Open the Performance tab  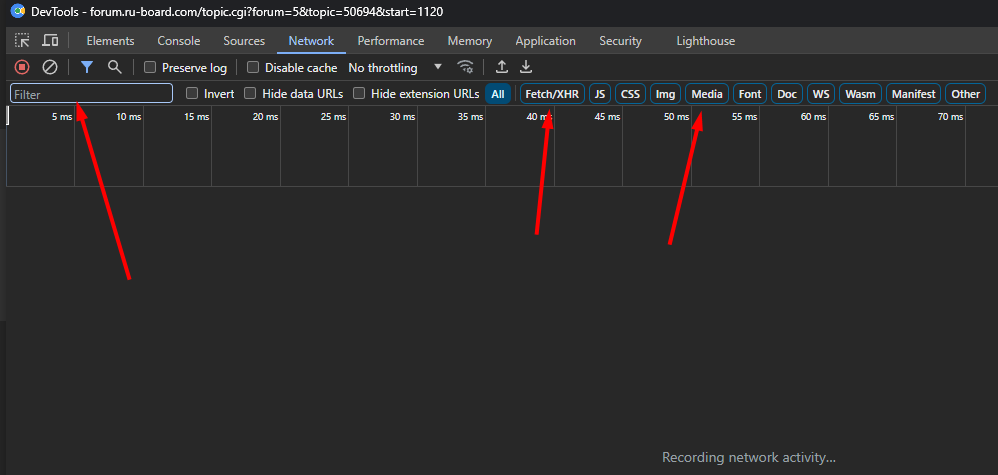point(391,41)
